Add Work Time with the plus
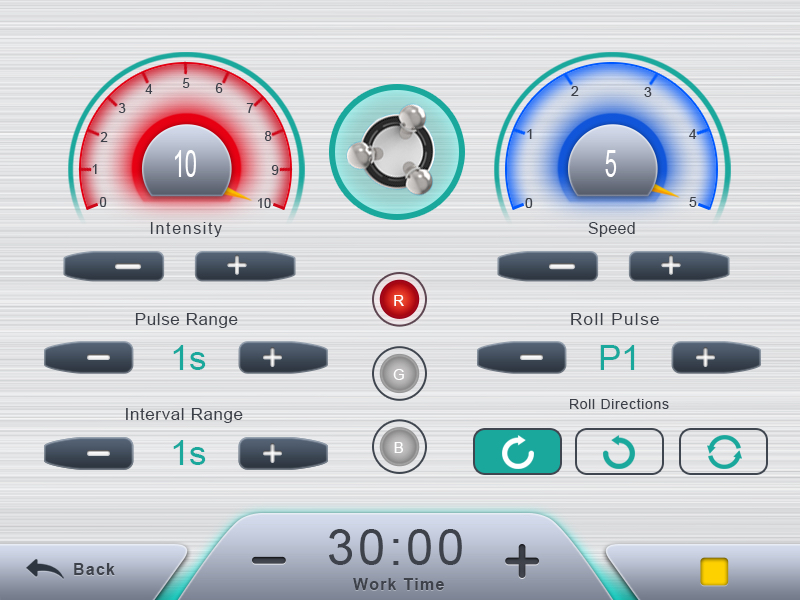 coord(521,561)
